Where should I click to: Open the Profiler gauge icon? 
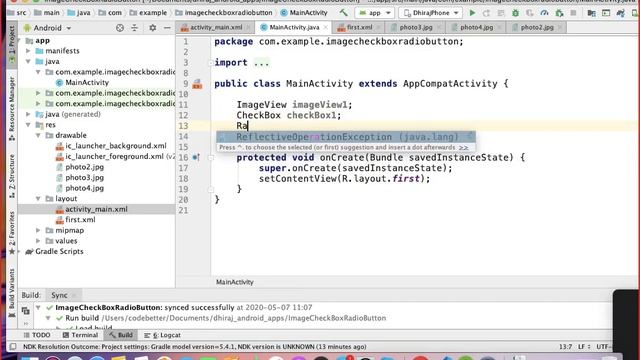point(544,13)
